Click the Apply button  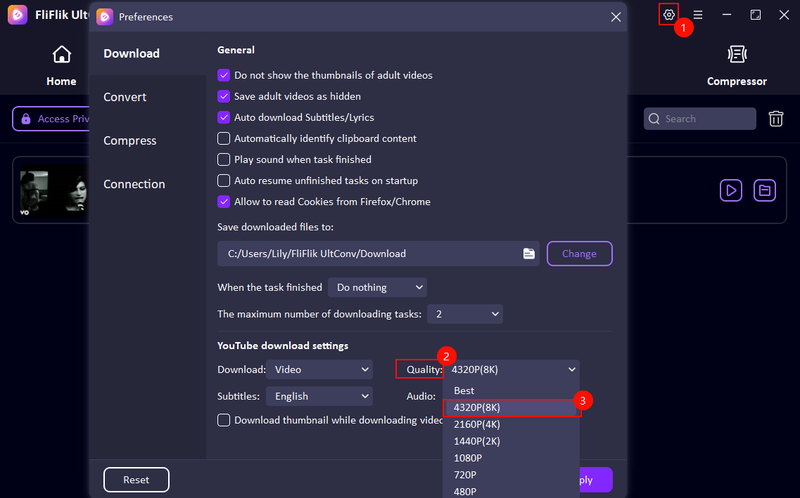[x=596, y=480]
